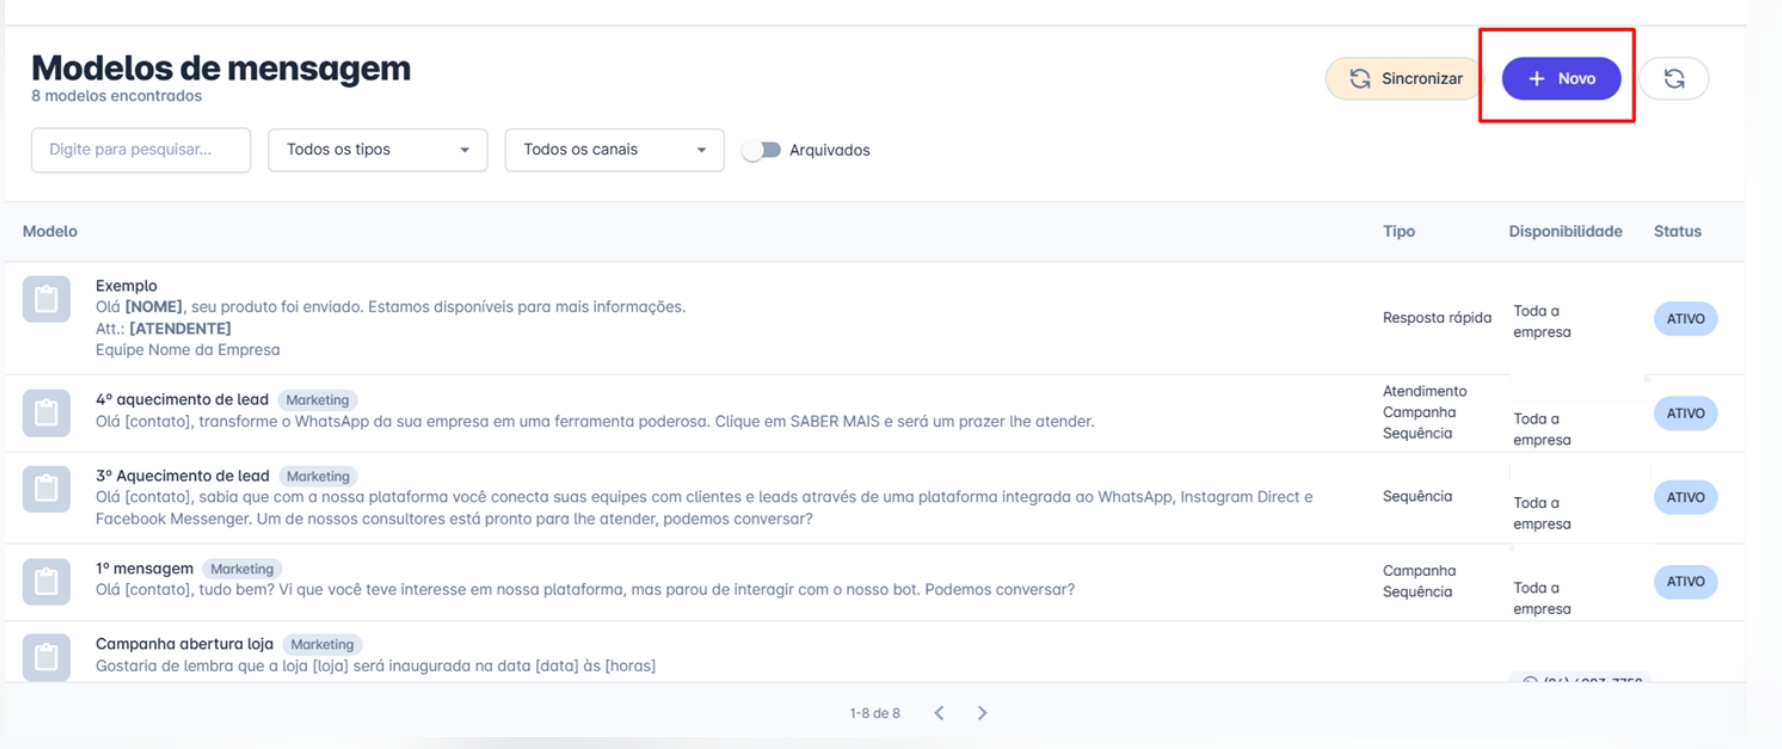Click the ATIVO badge on Exemplo row
The image size is (1782, 749).
coord(1685,319)
